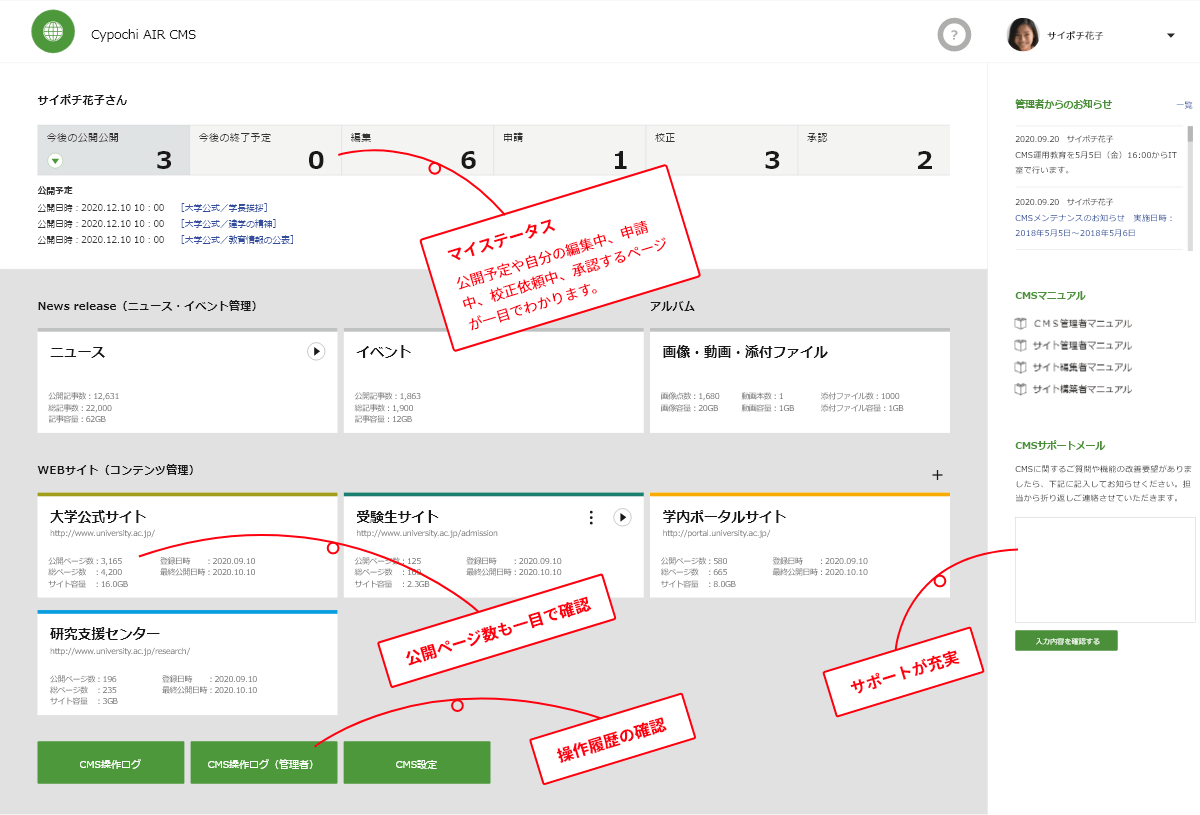Viewport: 1200px width, 815px height.
Task: Open ＣＭＳ管理者マニュアル link
Action: click(1083, 324)
